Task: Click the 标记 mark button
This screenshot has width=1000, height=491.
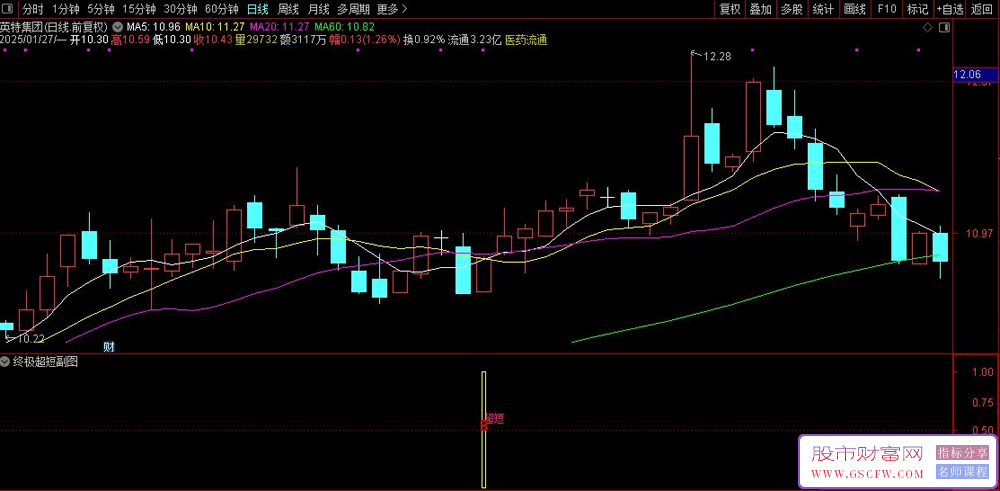Action: 918,9
